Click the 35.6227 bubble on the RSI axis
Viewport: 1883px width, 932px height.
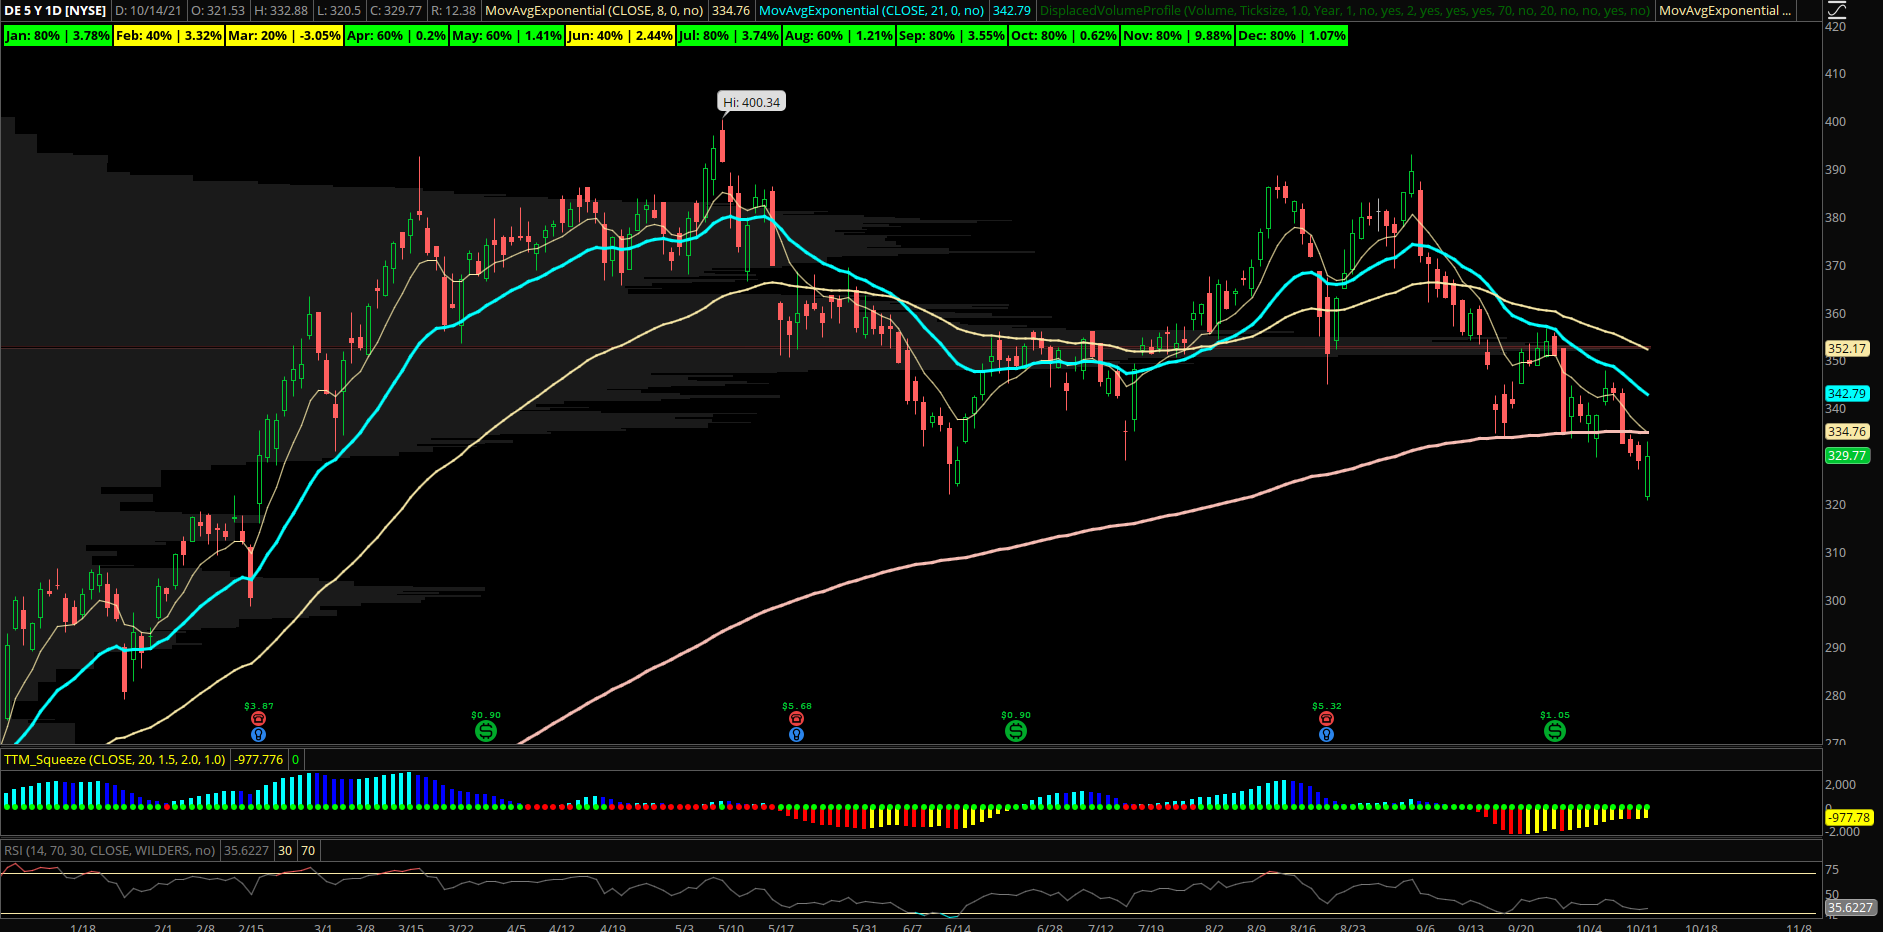click(1850, 908)
